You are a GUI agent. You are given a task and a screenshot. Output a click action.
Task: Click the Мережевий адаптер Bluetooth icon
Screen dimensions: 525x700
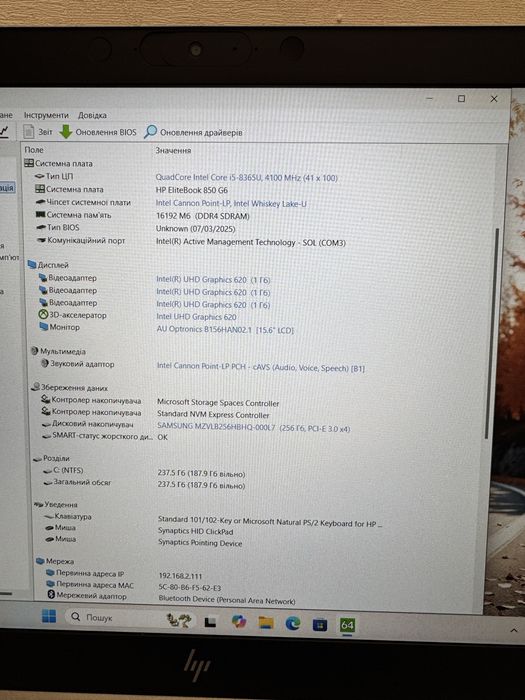click(x=51, y=595)
